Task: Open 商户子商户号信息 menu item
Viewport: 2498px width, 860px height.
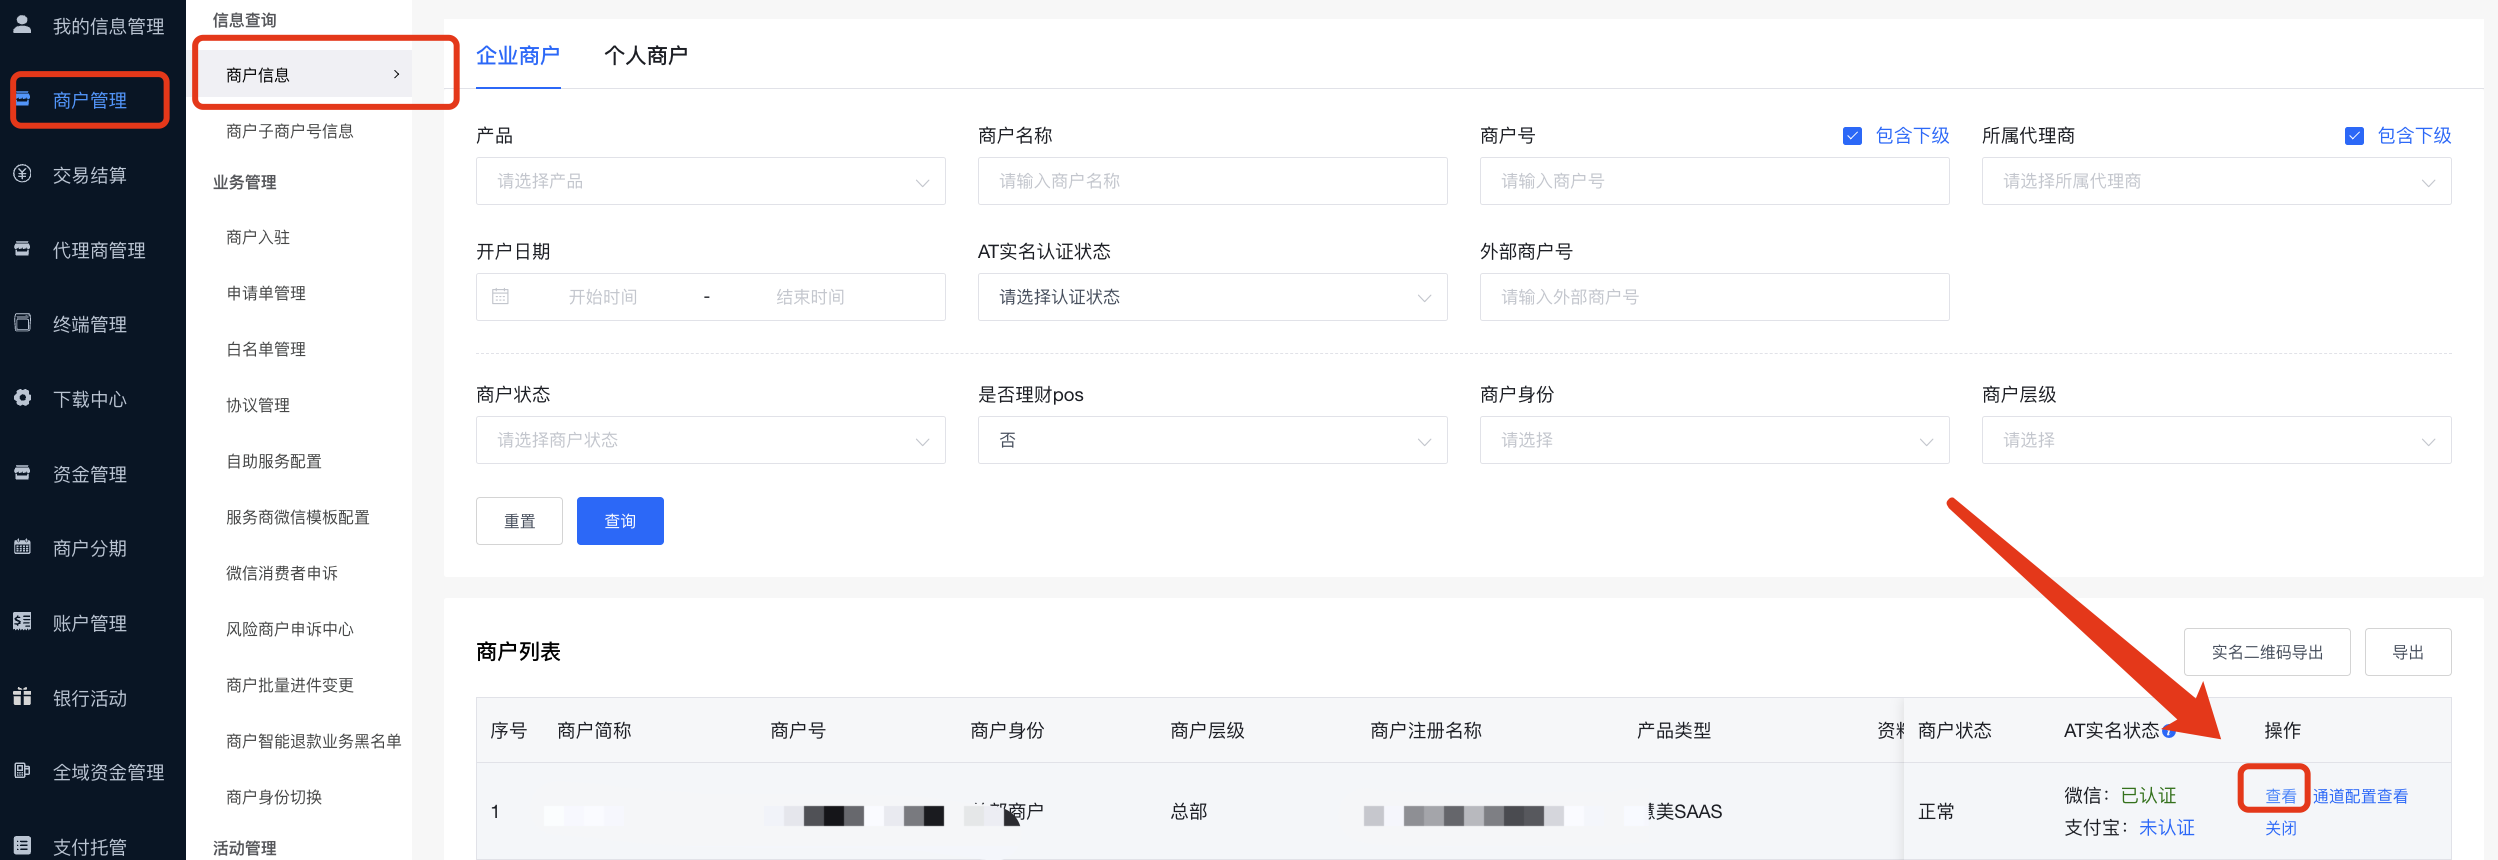Action: coord(290,131)
